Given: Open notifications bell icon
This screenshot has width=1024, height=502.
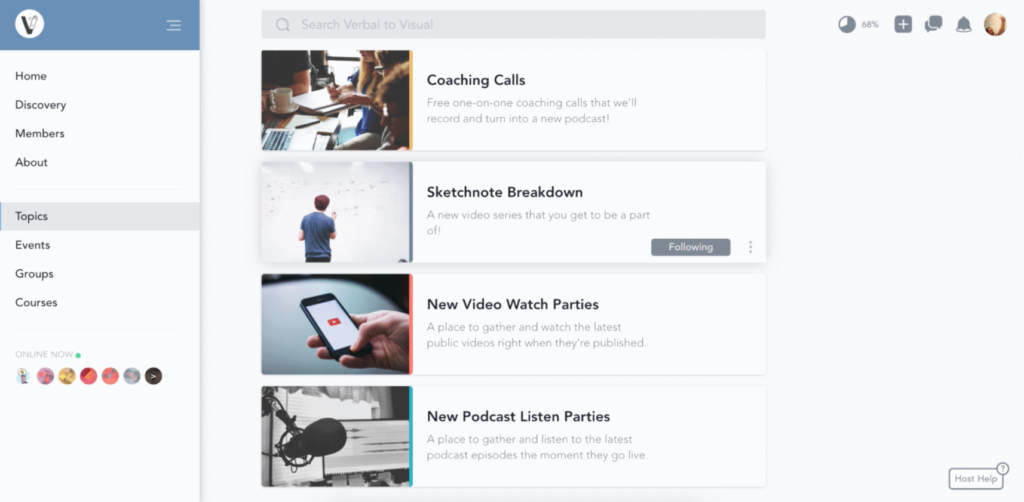Looking at the screenshot, I should pos(963,25).
